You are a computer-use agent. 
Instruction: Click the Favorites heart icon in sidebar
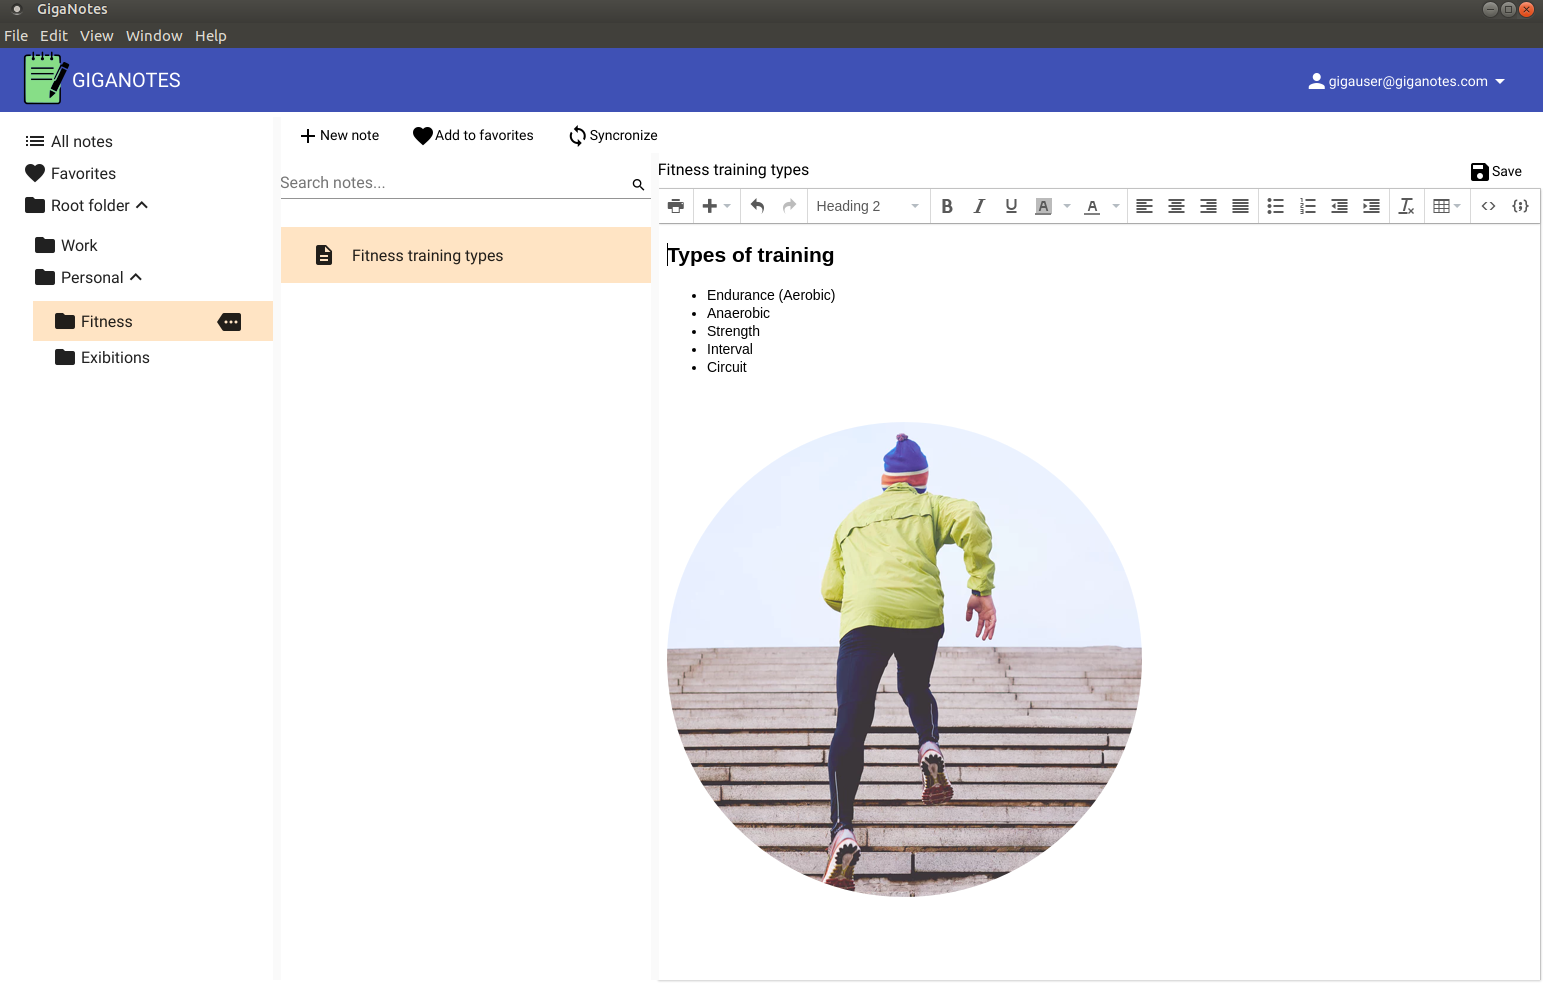(x=35, y=173)
